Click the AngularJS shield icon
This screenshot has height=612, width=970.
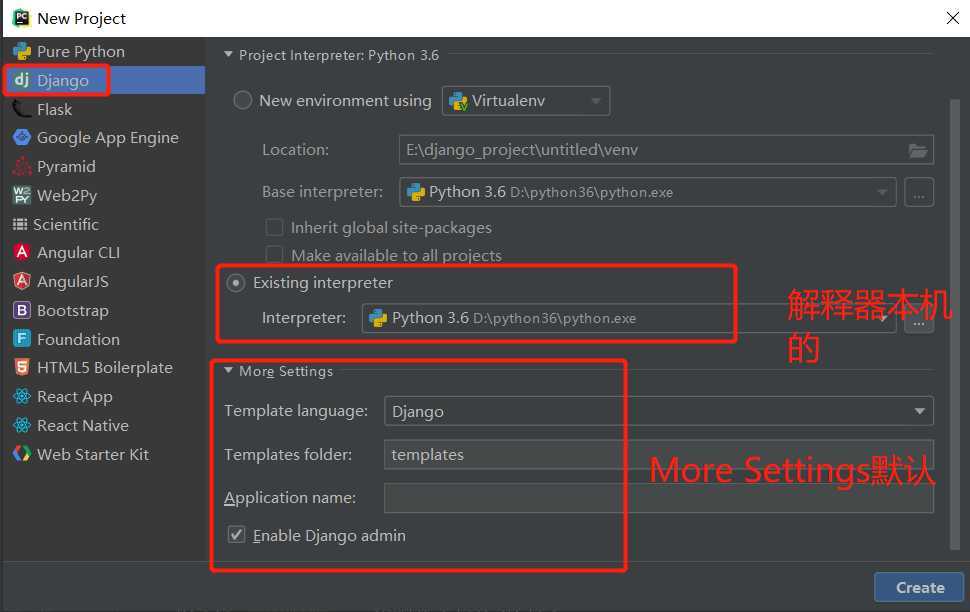point(22,282)
